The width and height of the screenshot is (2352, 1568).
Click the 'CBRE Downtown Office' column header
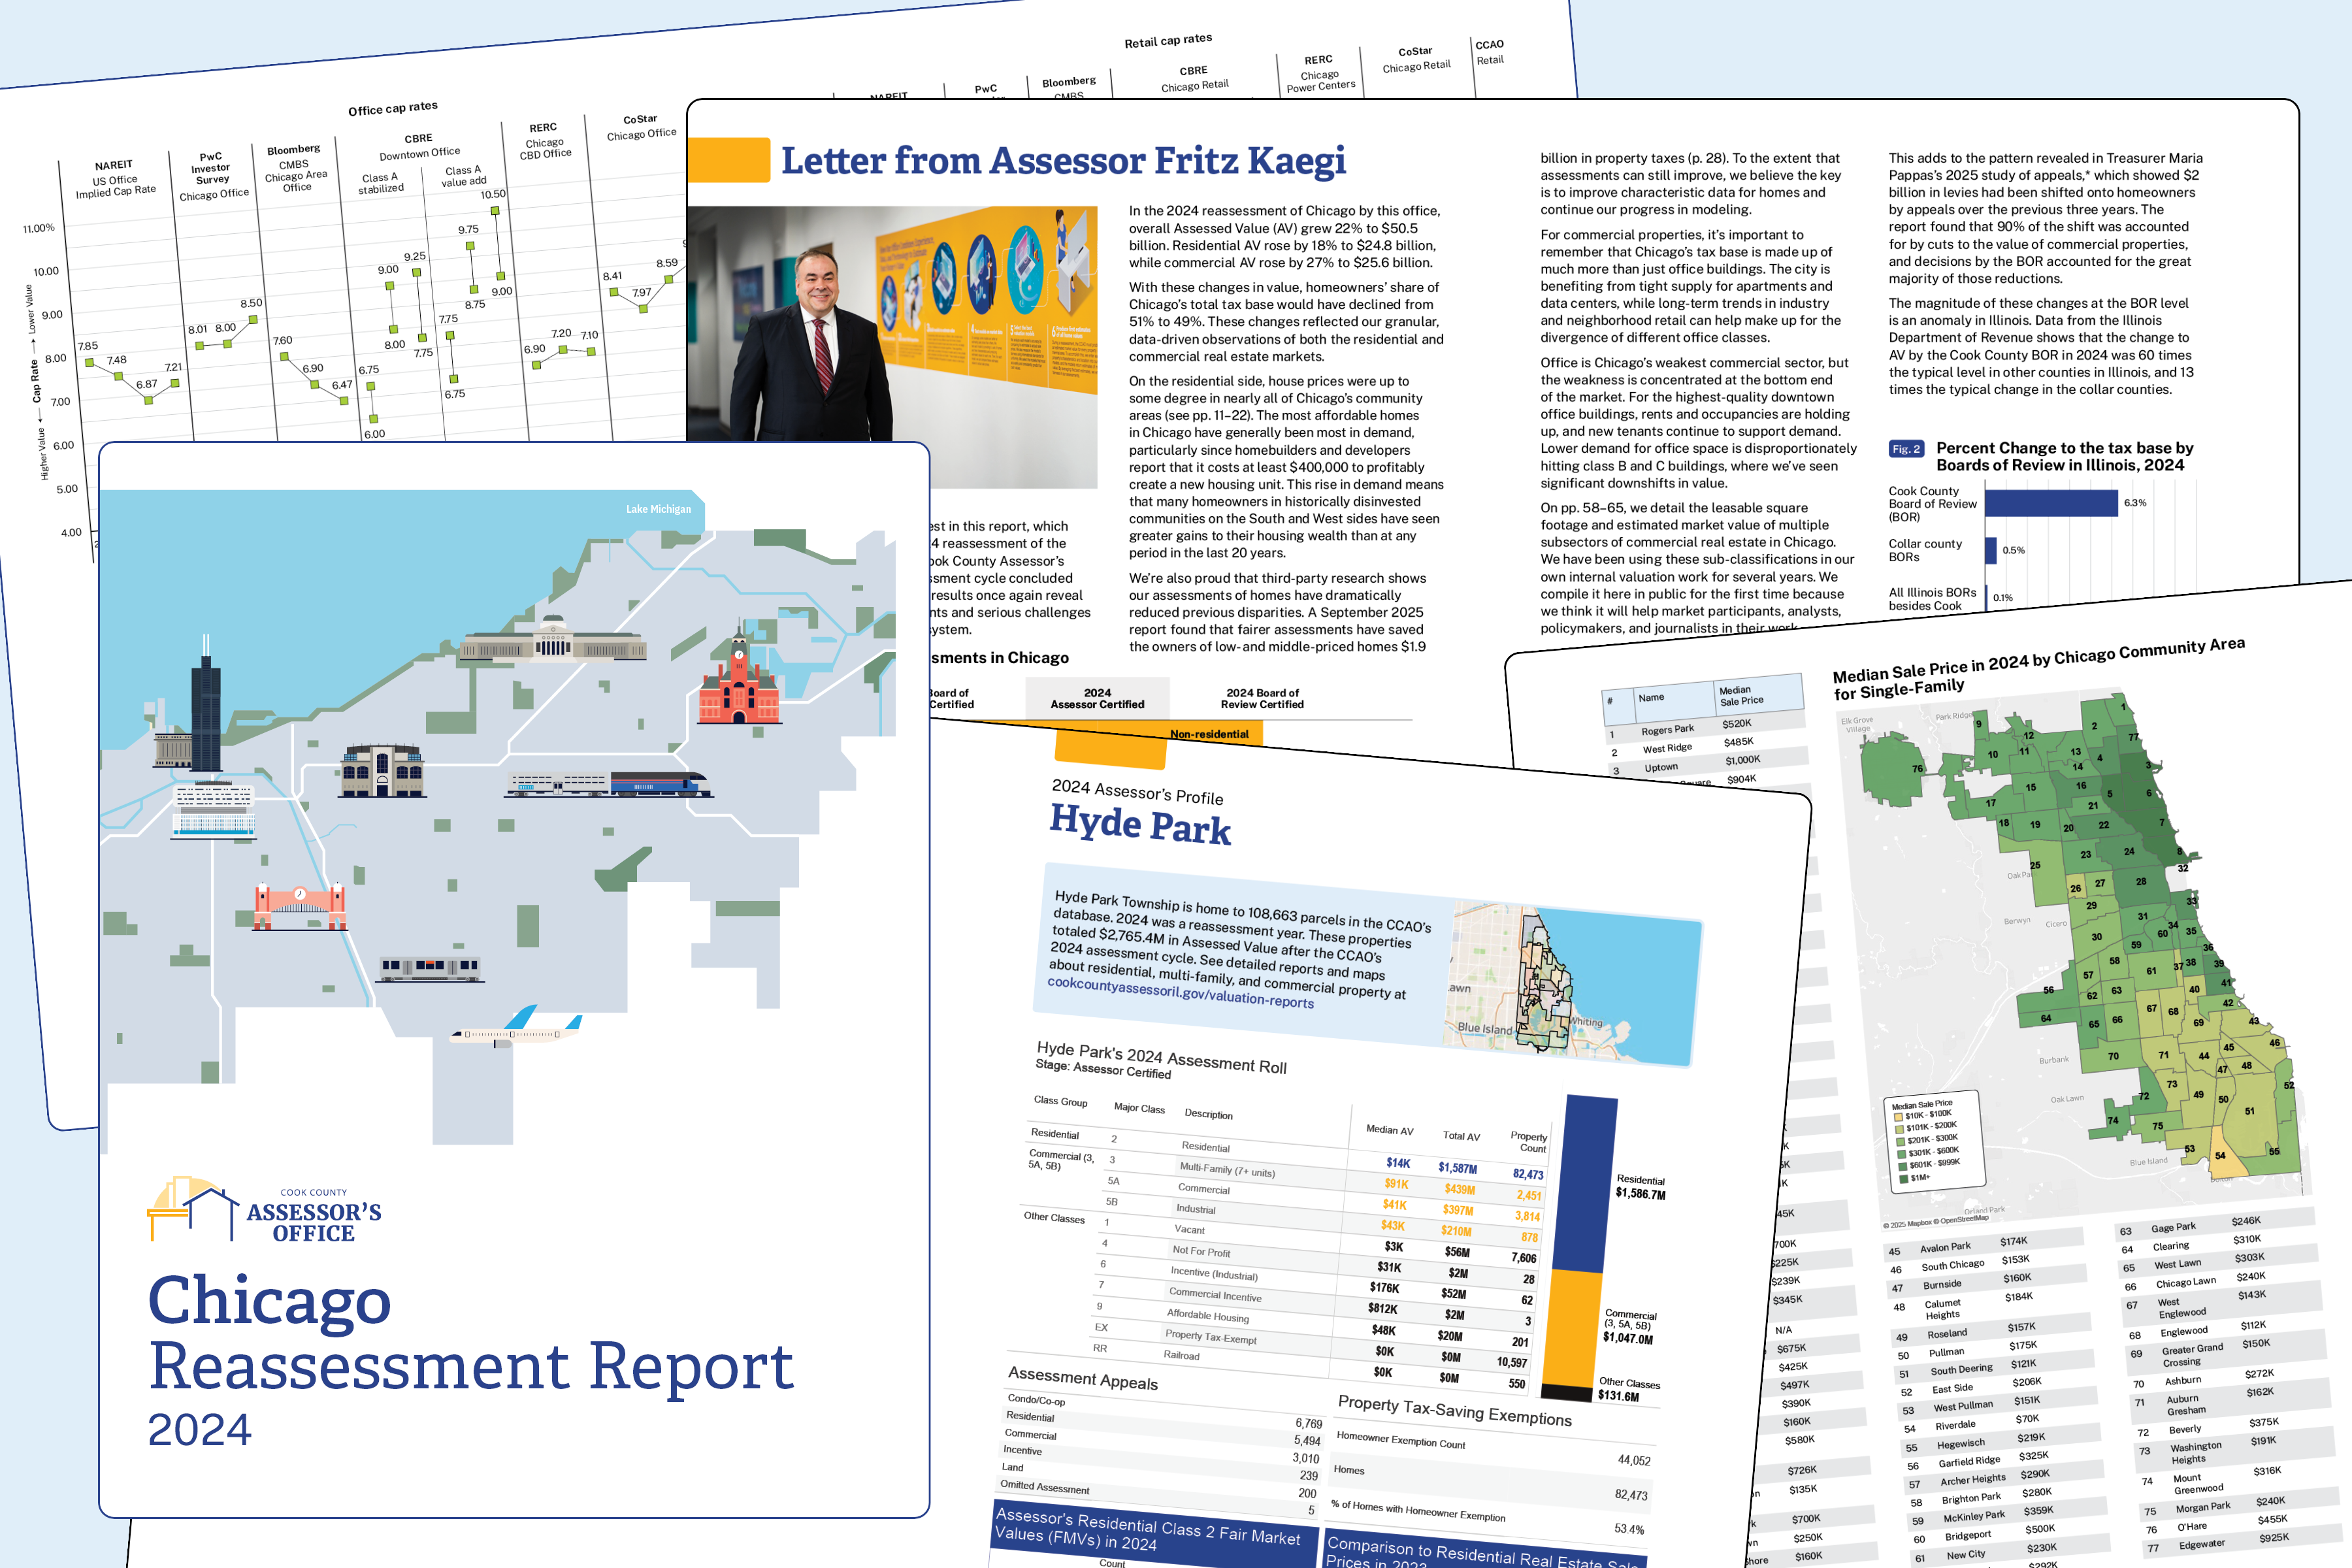419,146
